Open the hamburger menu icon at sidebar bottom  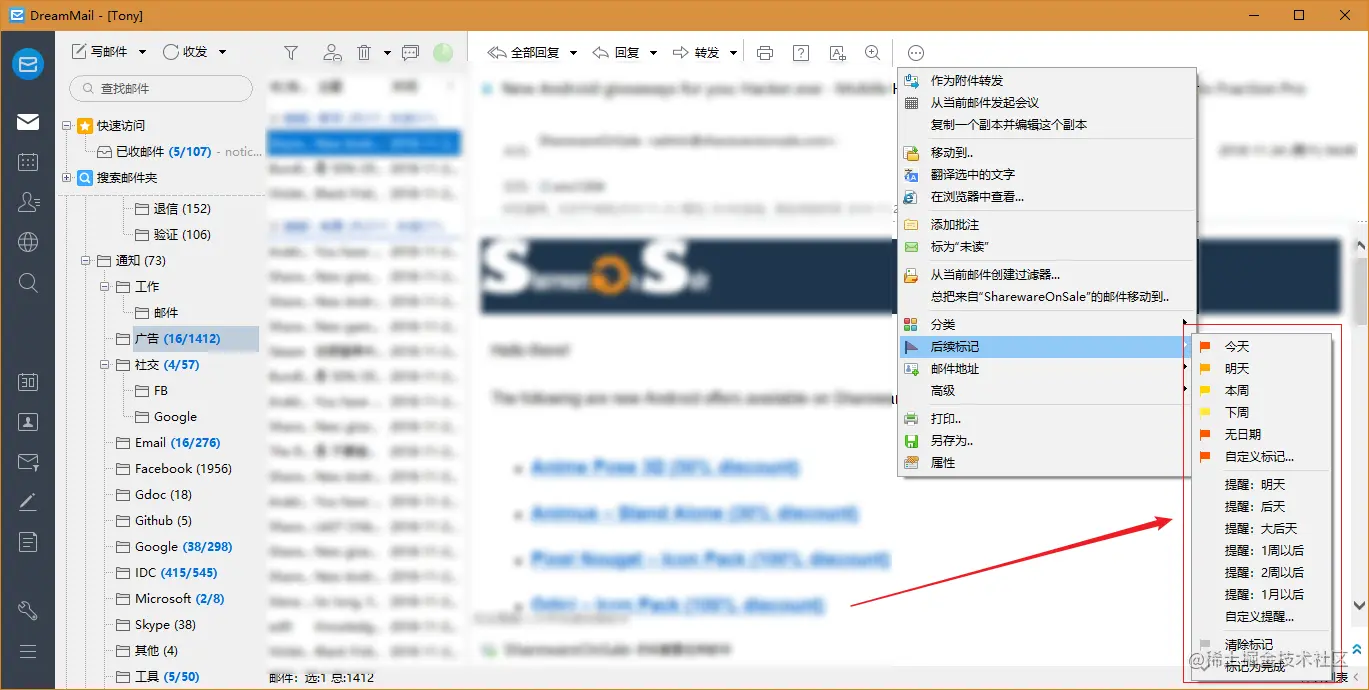[x=28, y=652]
